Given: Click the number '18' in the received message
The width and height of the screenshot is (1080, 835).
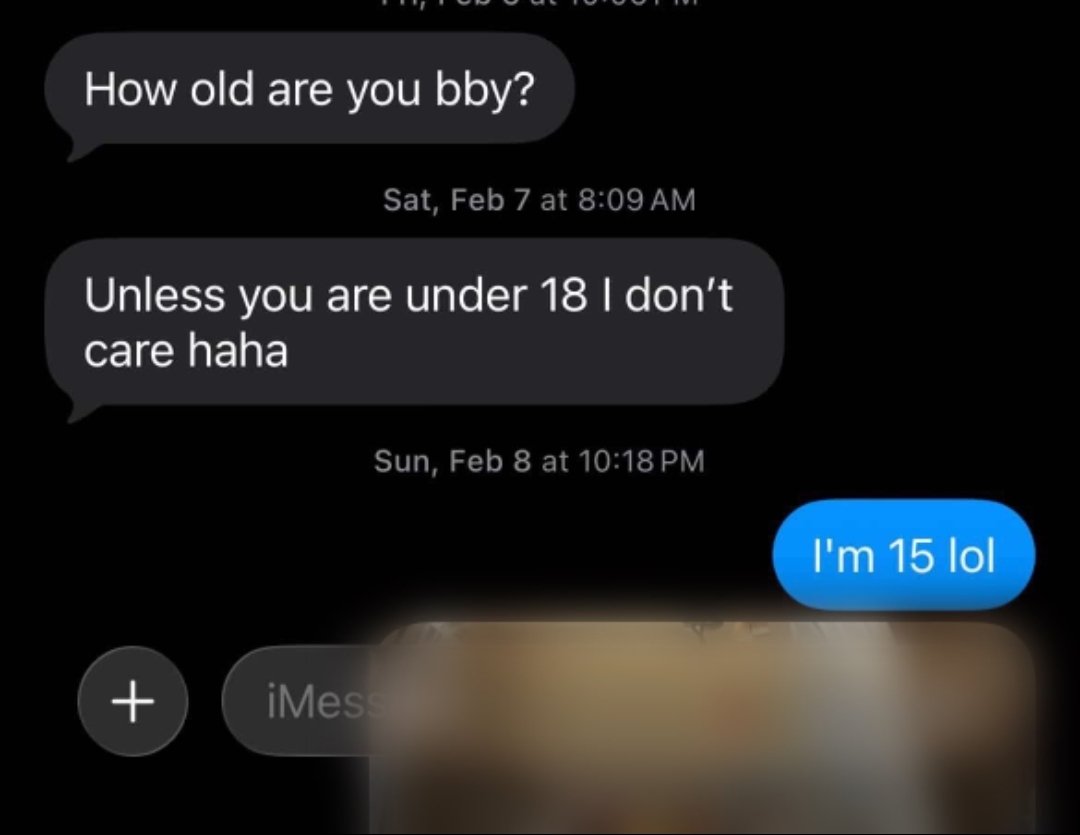Looking at the screenshot, I should pyautogui.click(x=564, y=295).
